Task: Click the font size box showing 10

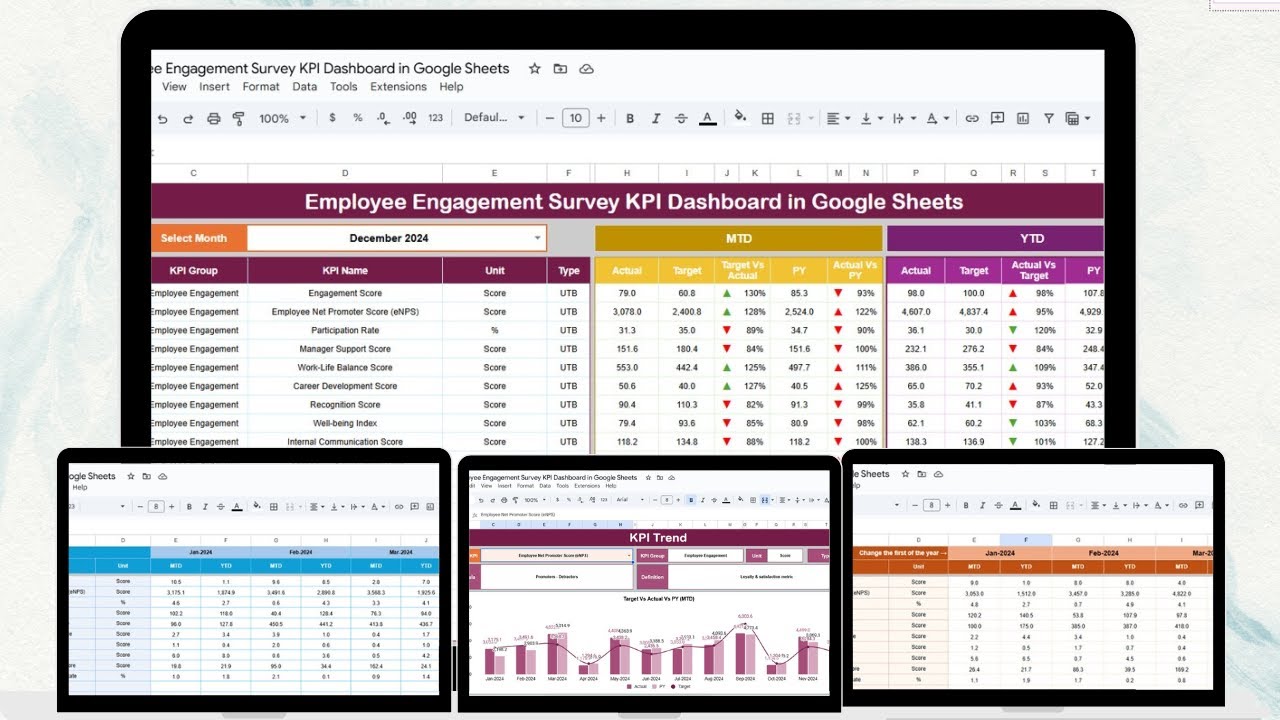Action: (575, 118)
